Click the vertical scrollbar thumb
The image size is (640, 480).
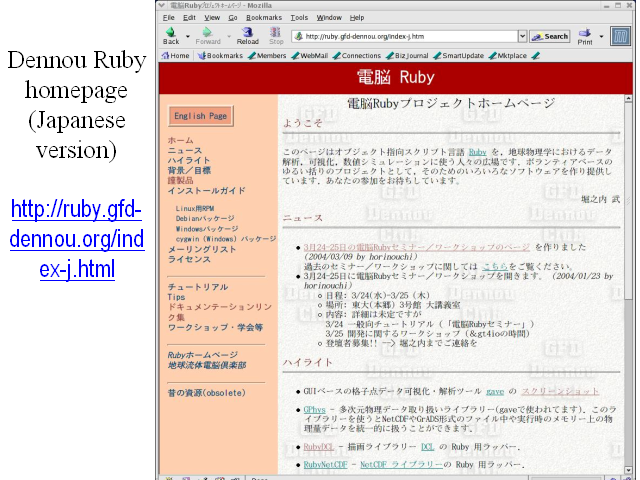click(628, 202)
